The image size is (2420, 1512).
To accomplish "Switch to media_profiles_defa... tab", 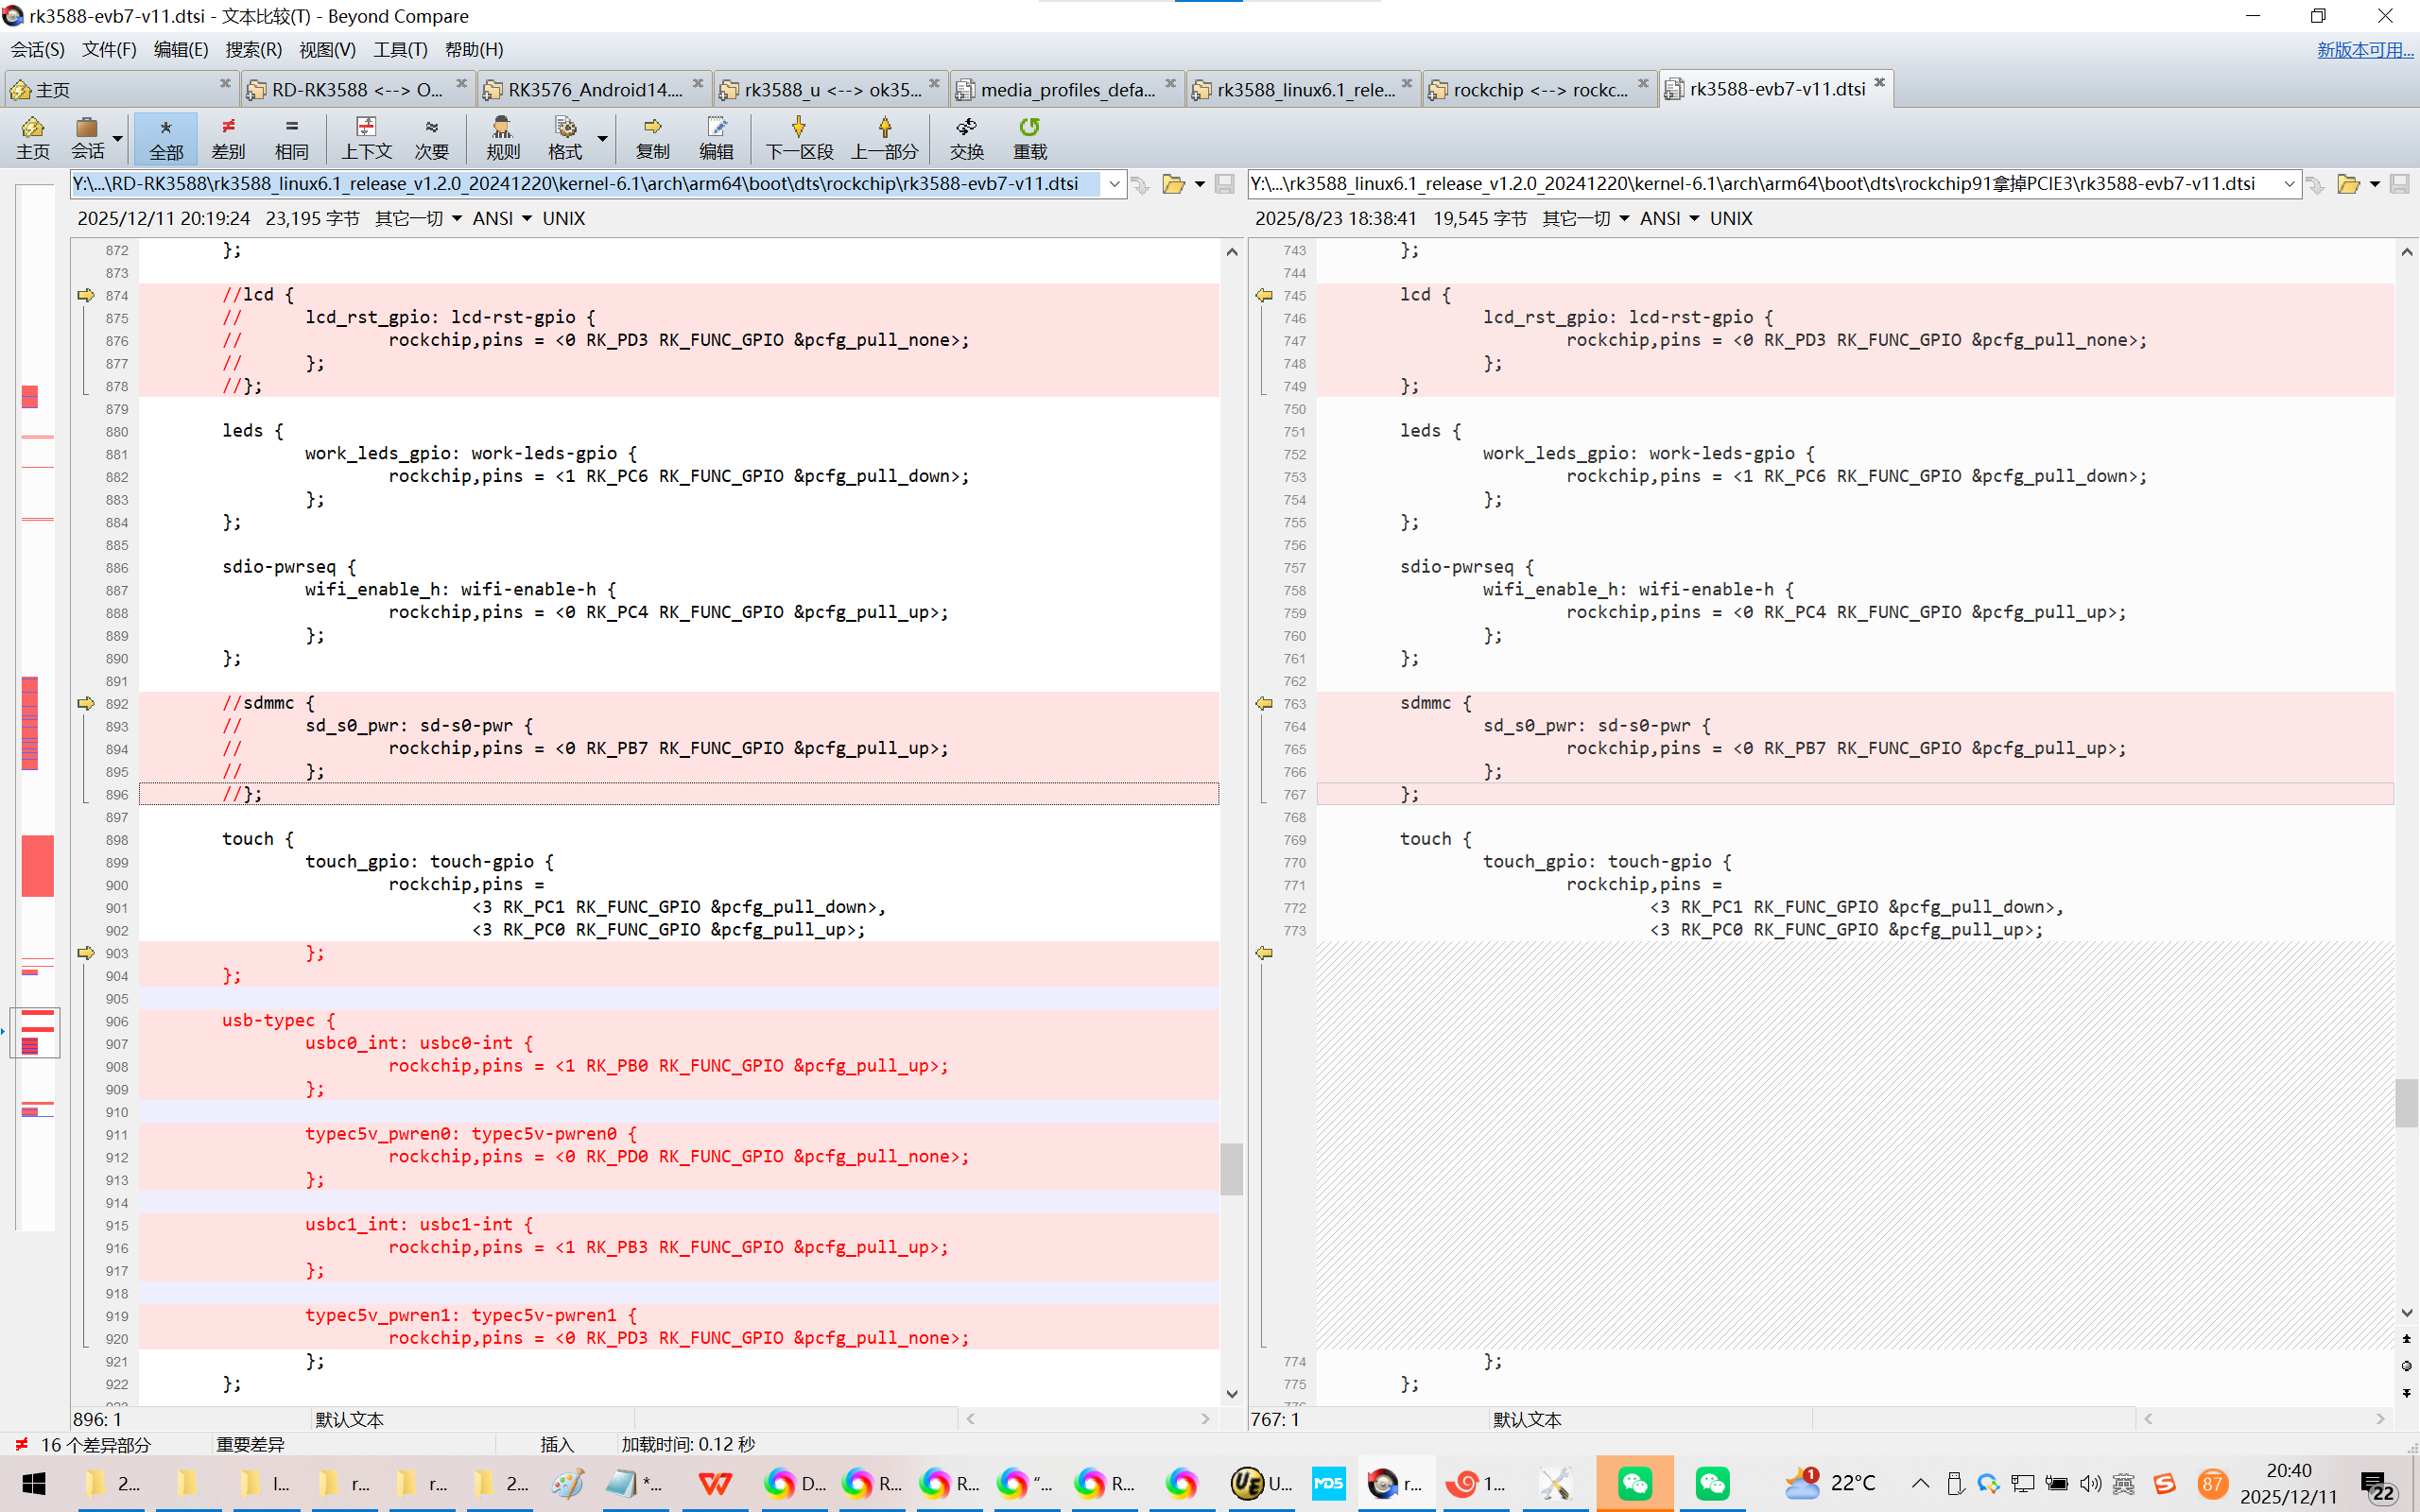I will click(x=1066, y=89).
